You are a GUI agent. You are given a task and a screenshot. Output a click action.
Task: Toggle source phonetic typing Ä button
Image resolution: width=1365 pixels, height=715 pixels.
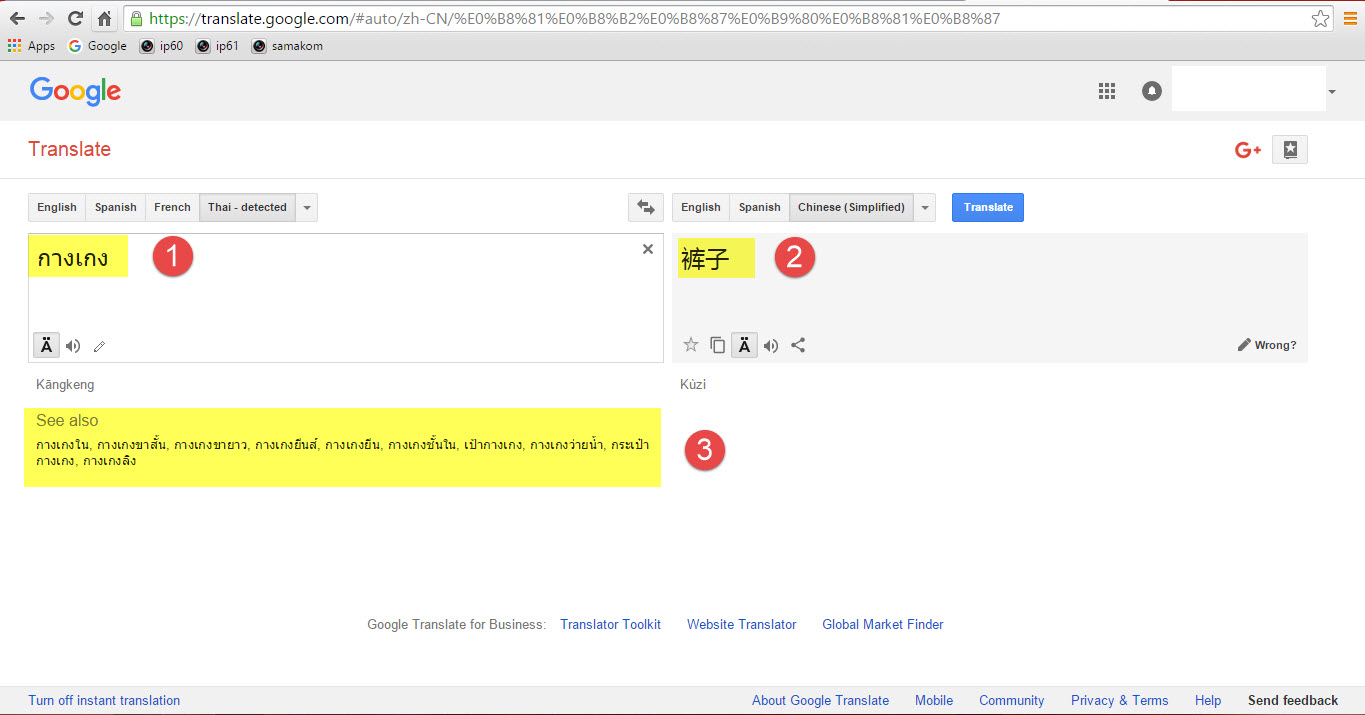coord(46,345)
